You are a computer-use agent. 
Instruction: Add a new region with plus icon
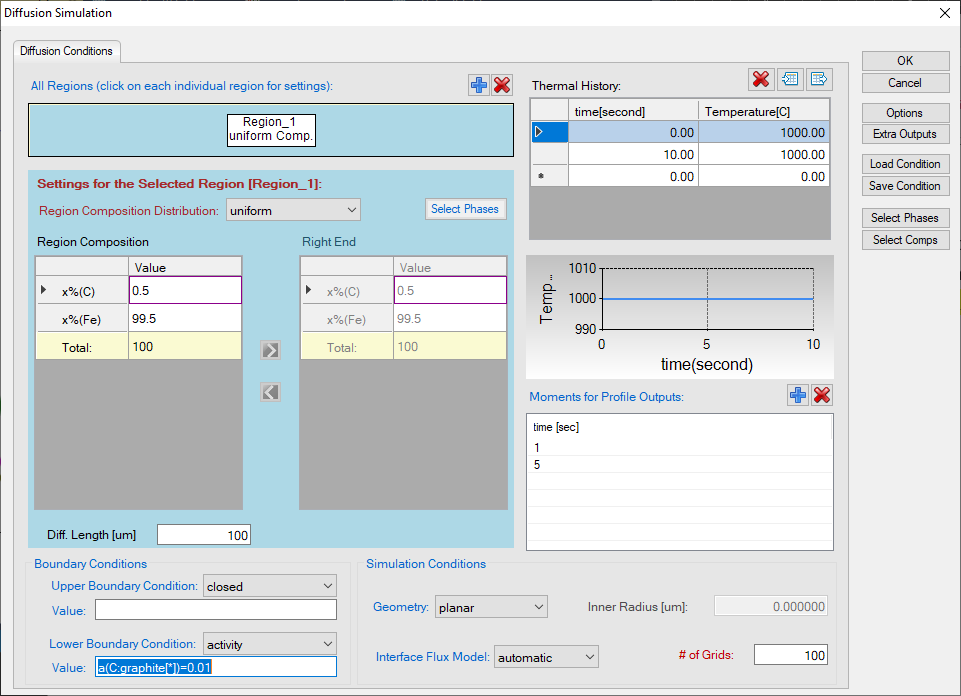[479, 86]
